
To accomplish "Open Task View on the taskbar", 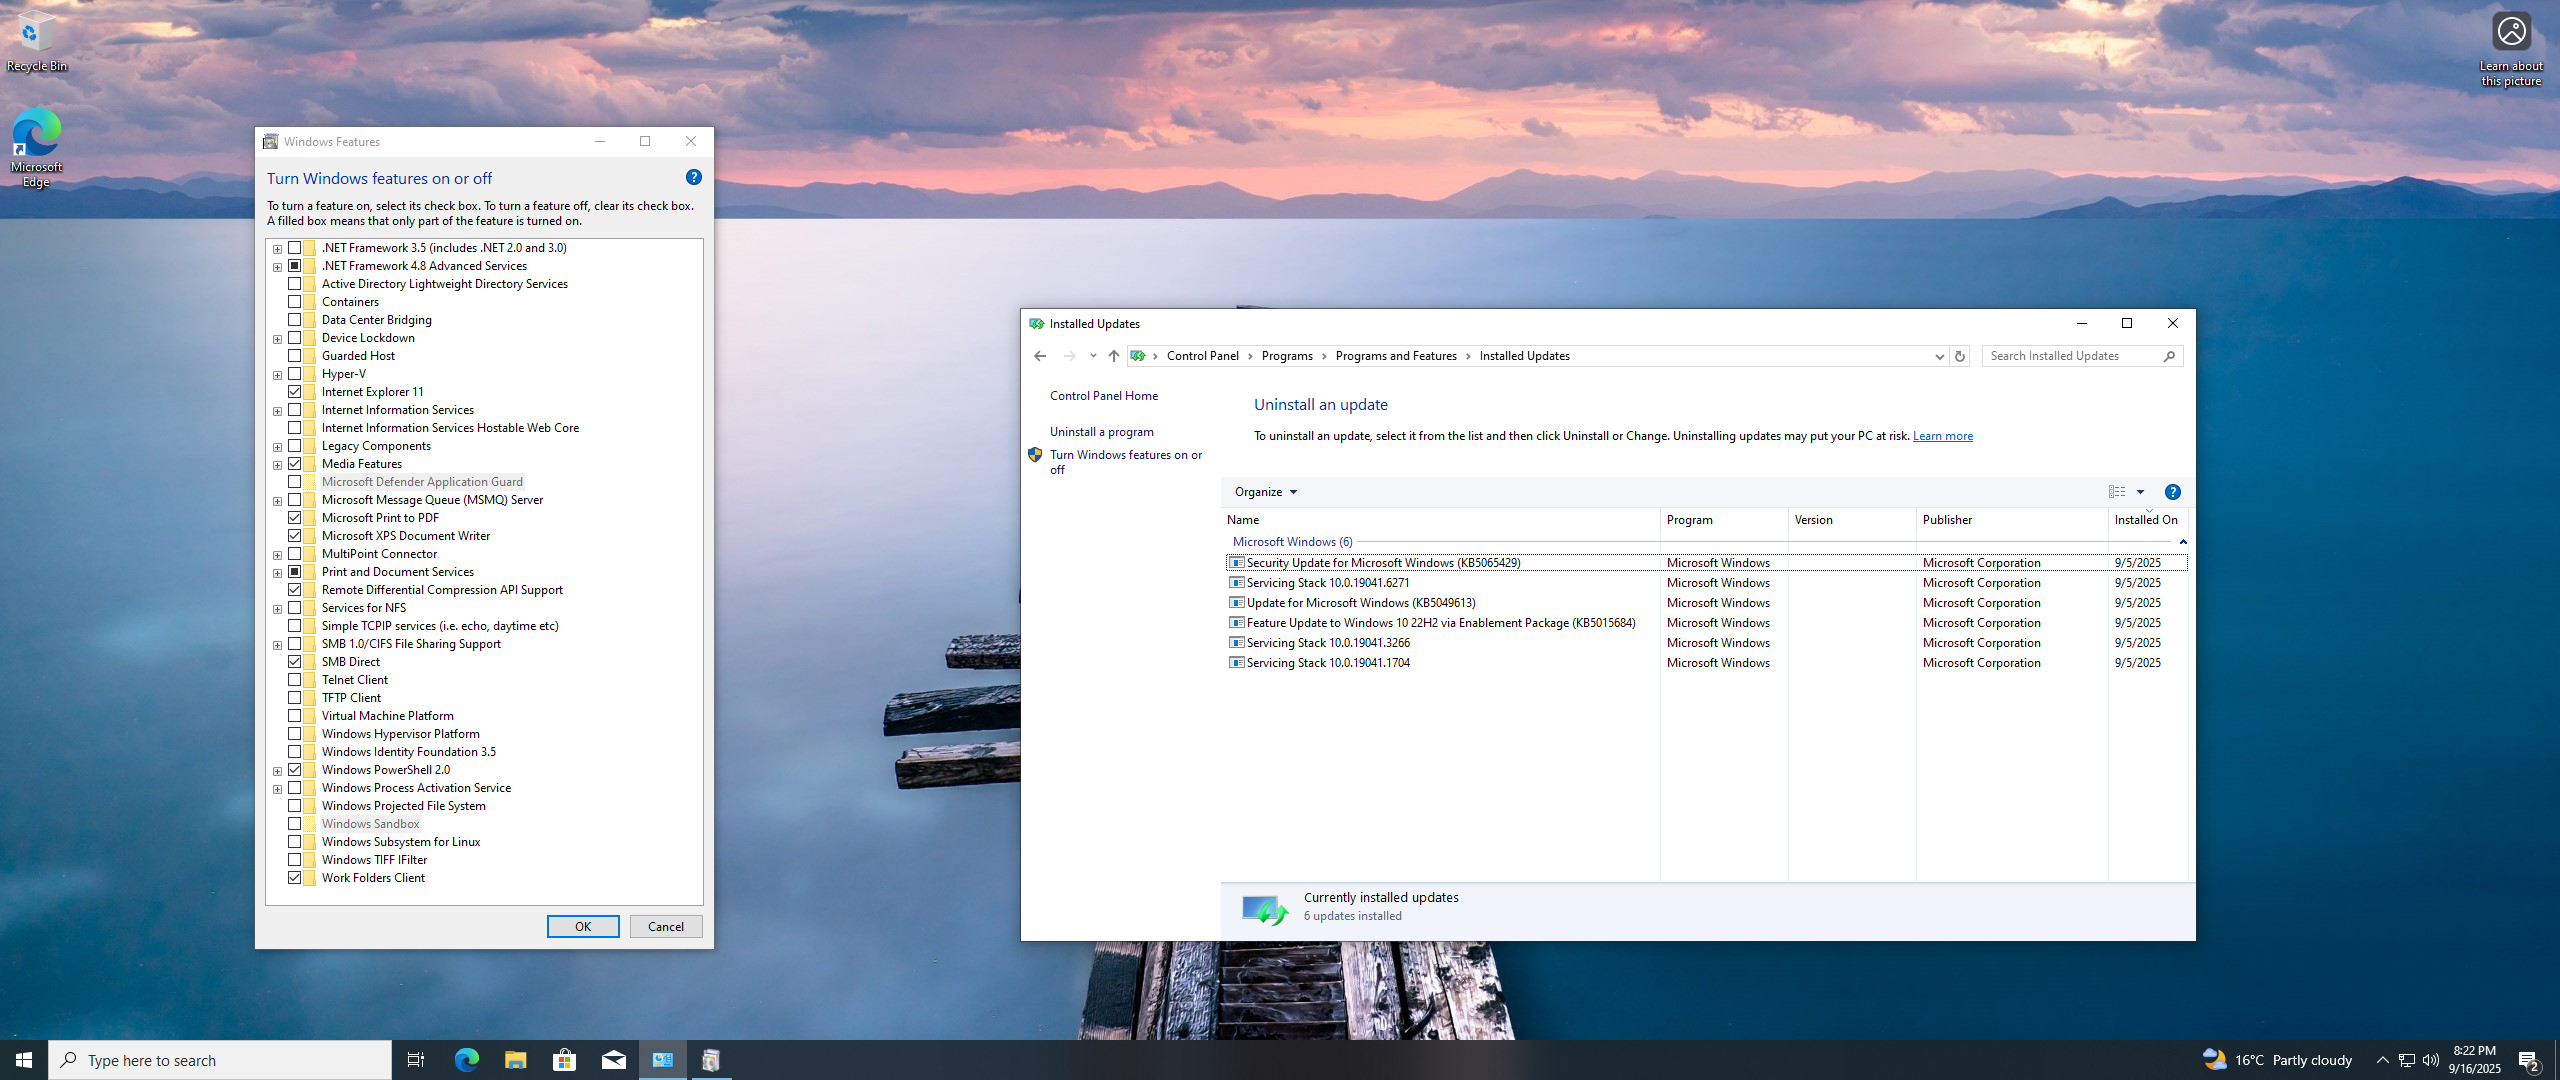I will pyautogui.click(x=416, y=1060).
